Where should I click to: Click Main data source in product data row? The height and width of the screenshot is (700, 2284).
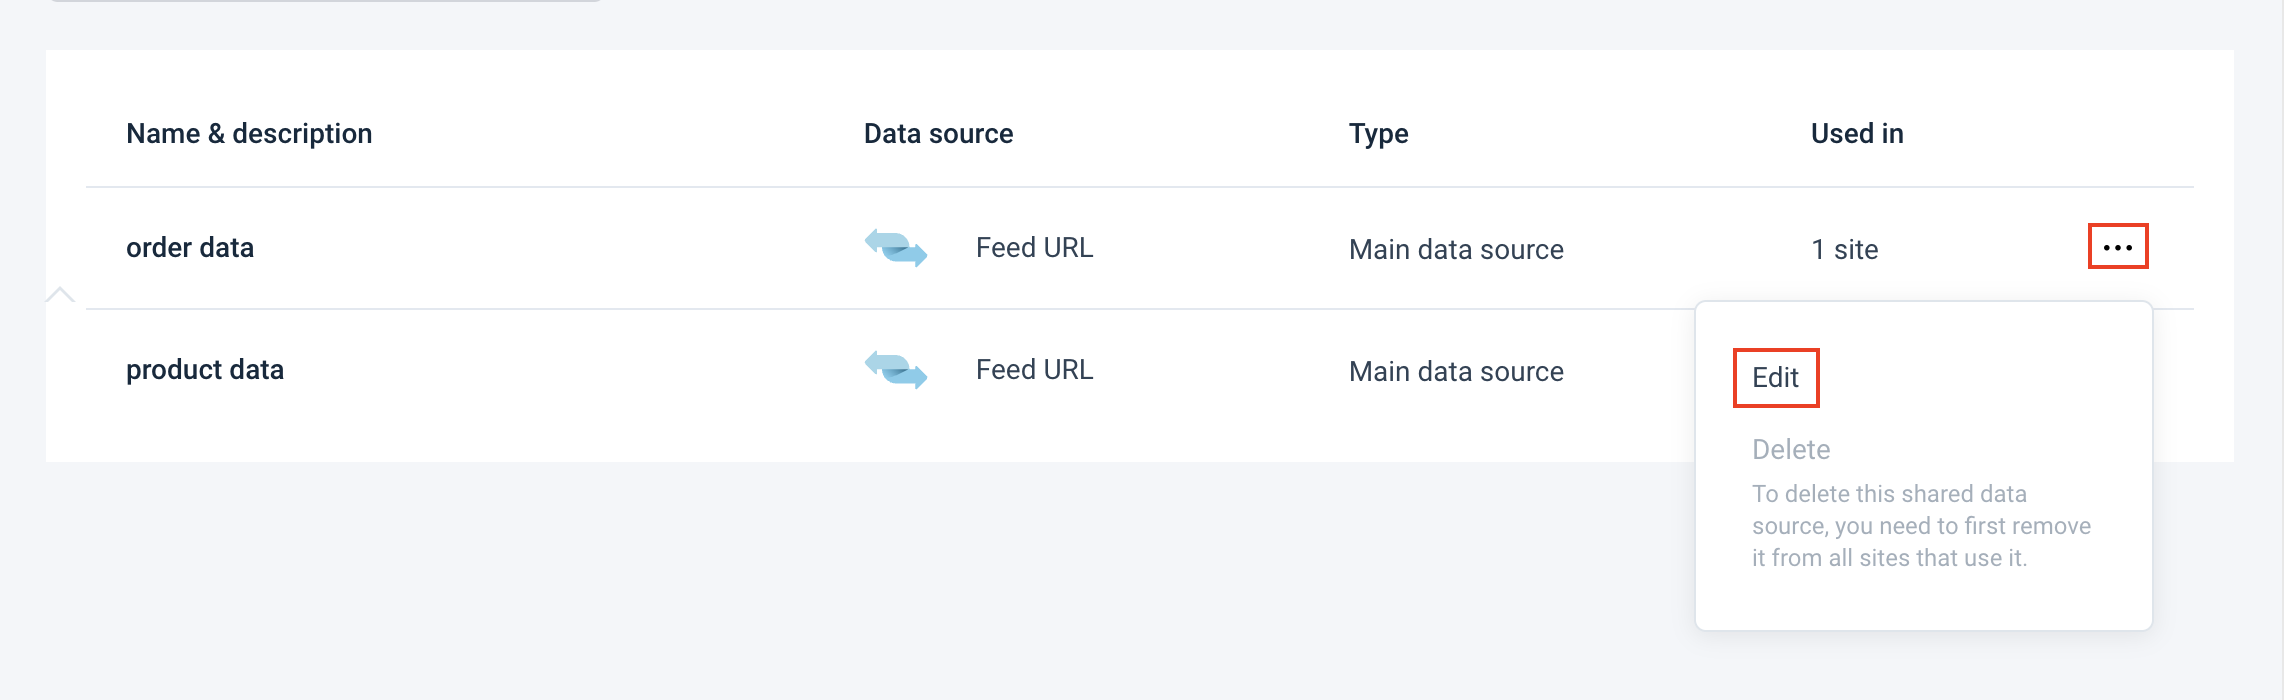coord(1456,372)
